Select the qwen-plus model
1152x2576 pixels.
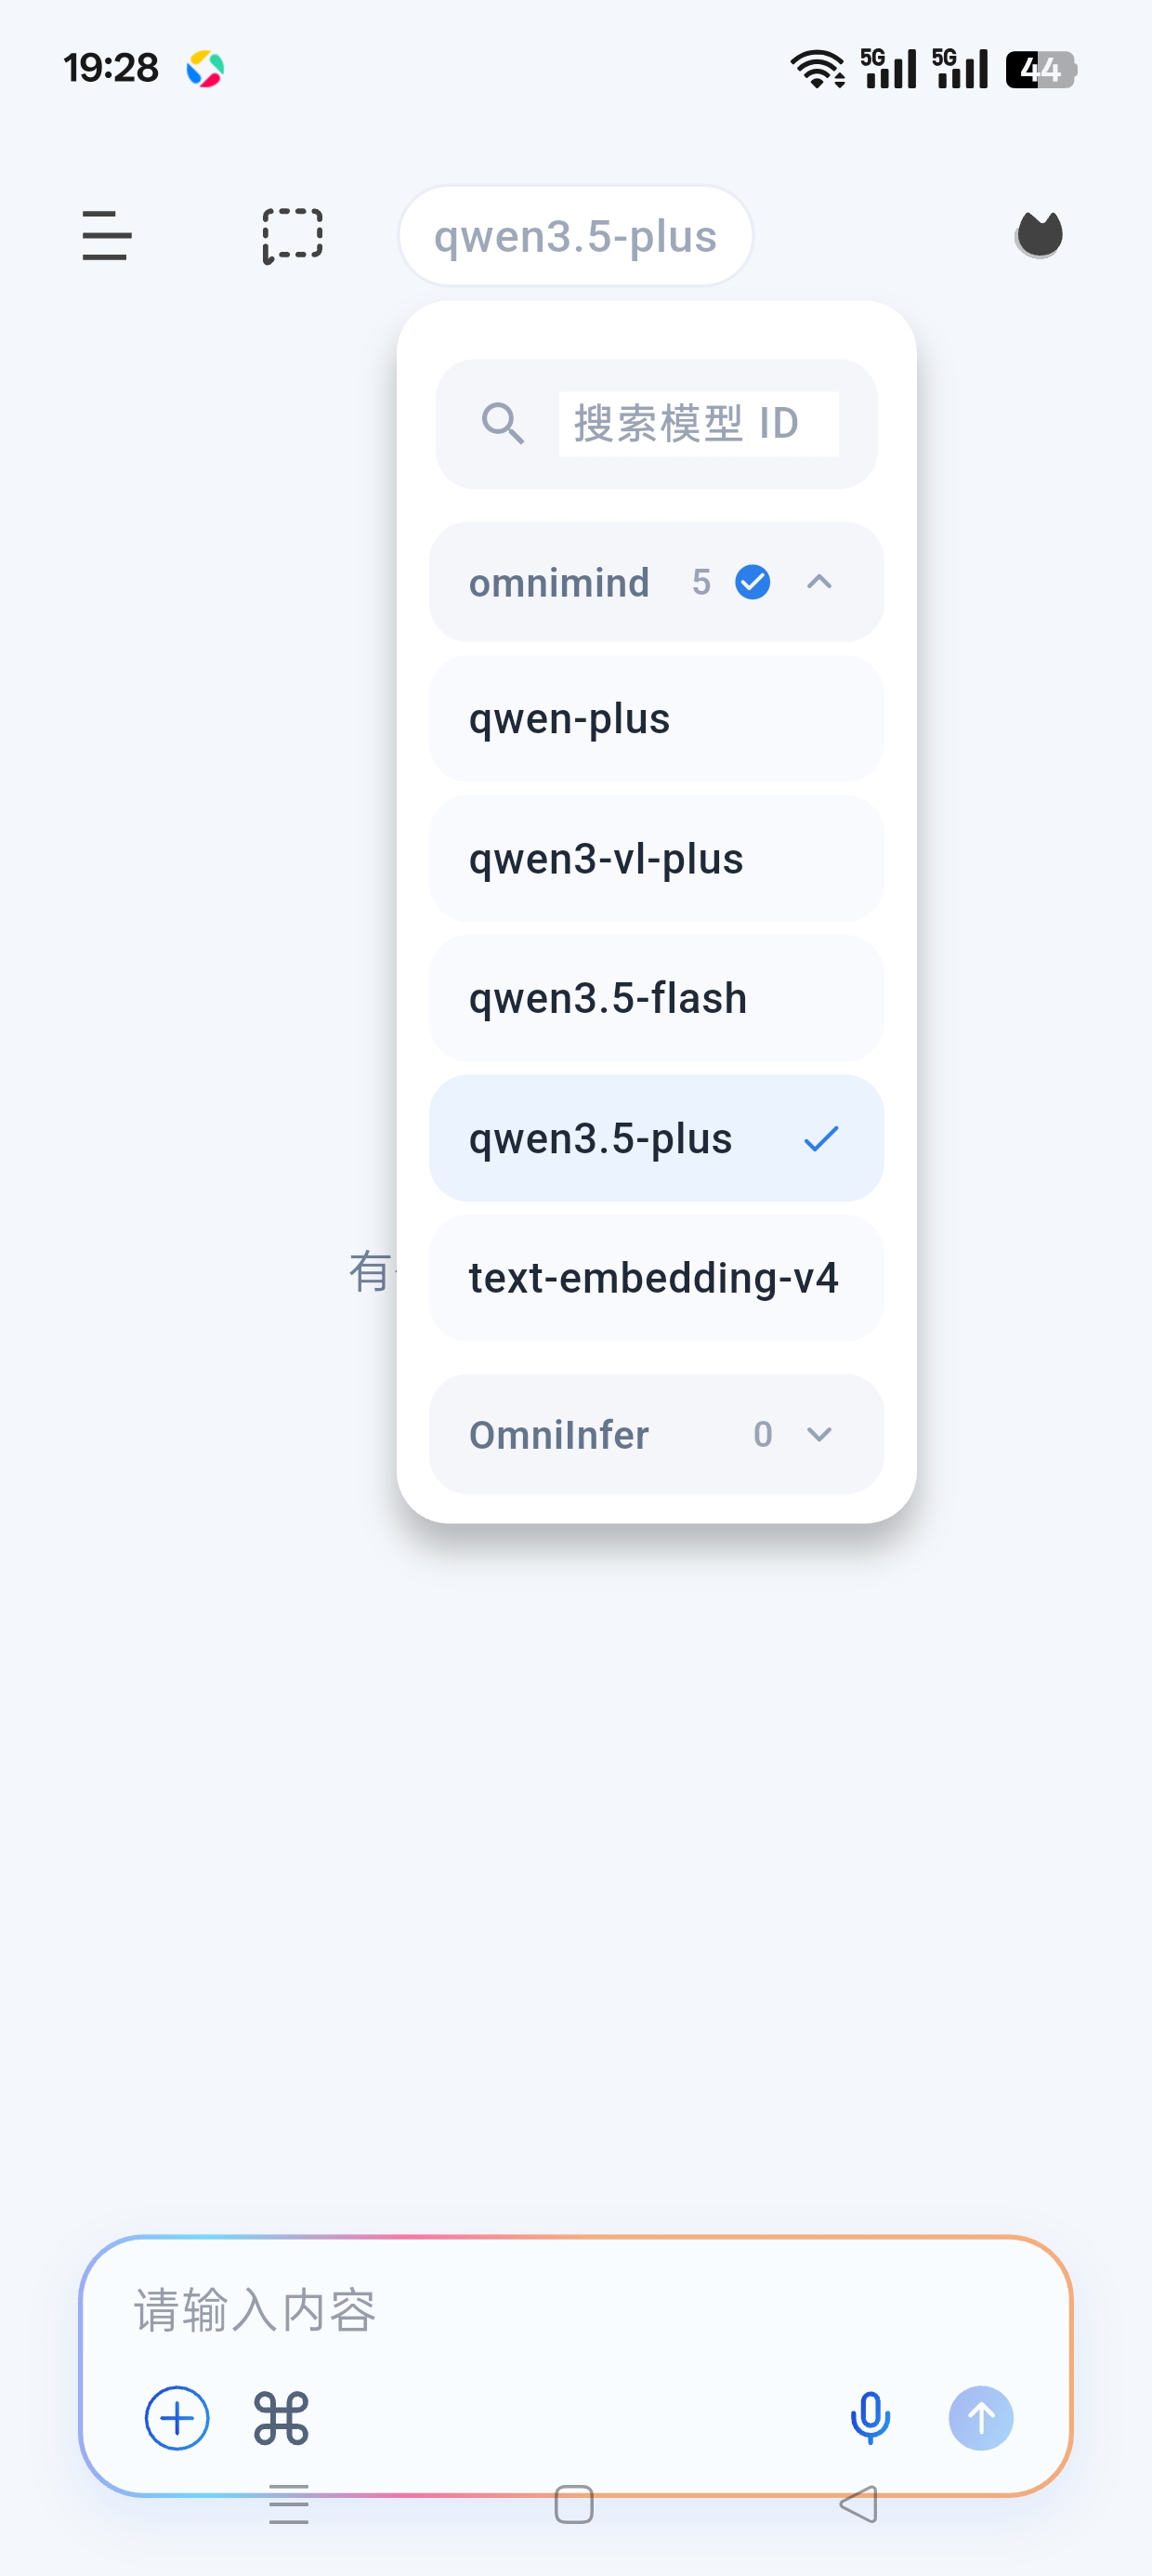click(x=656, y=718)
